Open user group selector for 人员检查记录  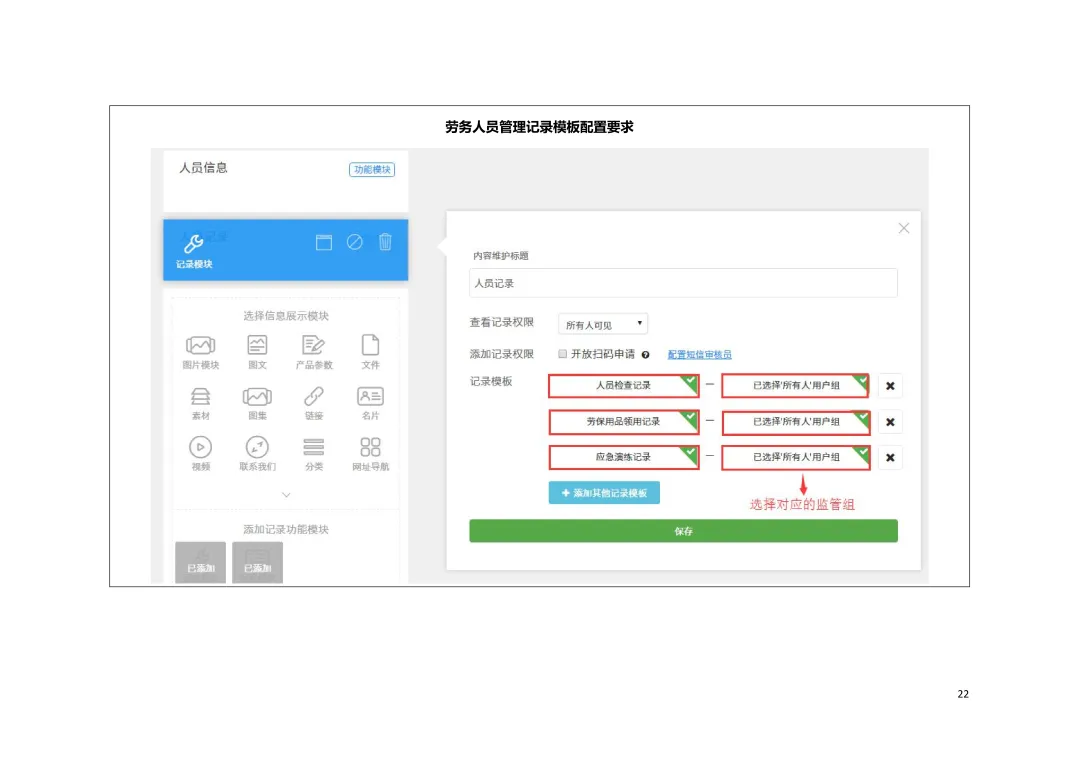796,386
